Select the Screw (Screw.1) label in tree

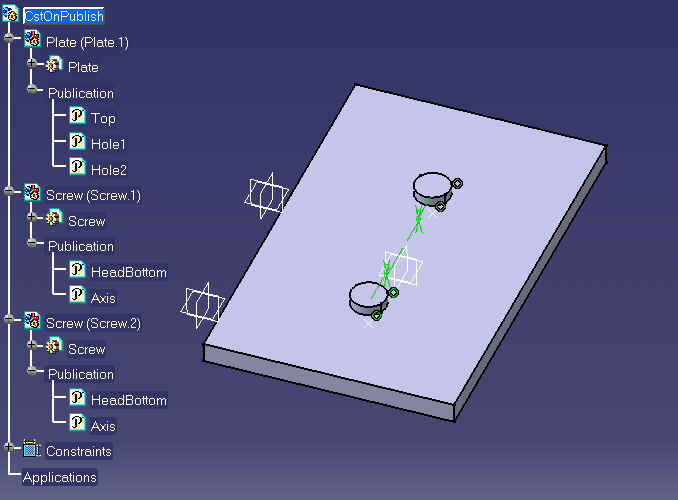coord(93,195)
